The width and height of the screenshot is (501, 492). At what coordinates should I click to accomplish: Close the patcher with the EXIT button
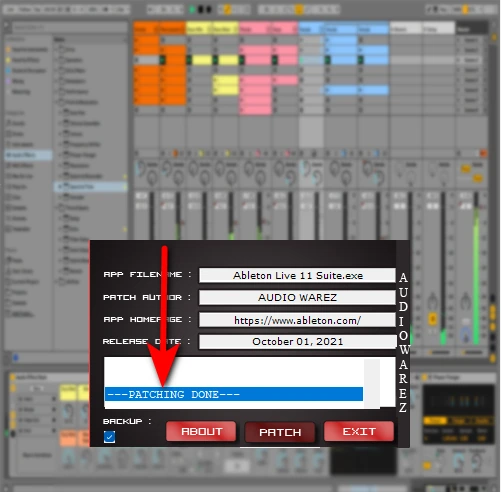[359, 431]
